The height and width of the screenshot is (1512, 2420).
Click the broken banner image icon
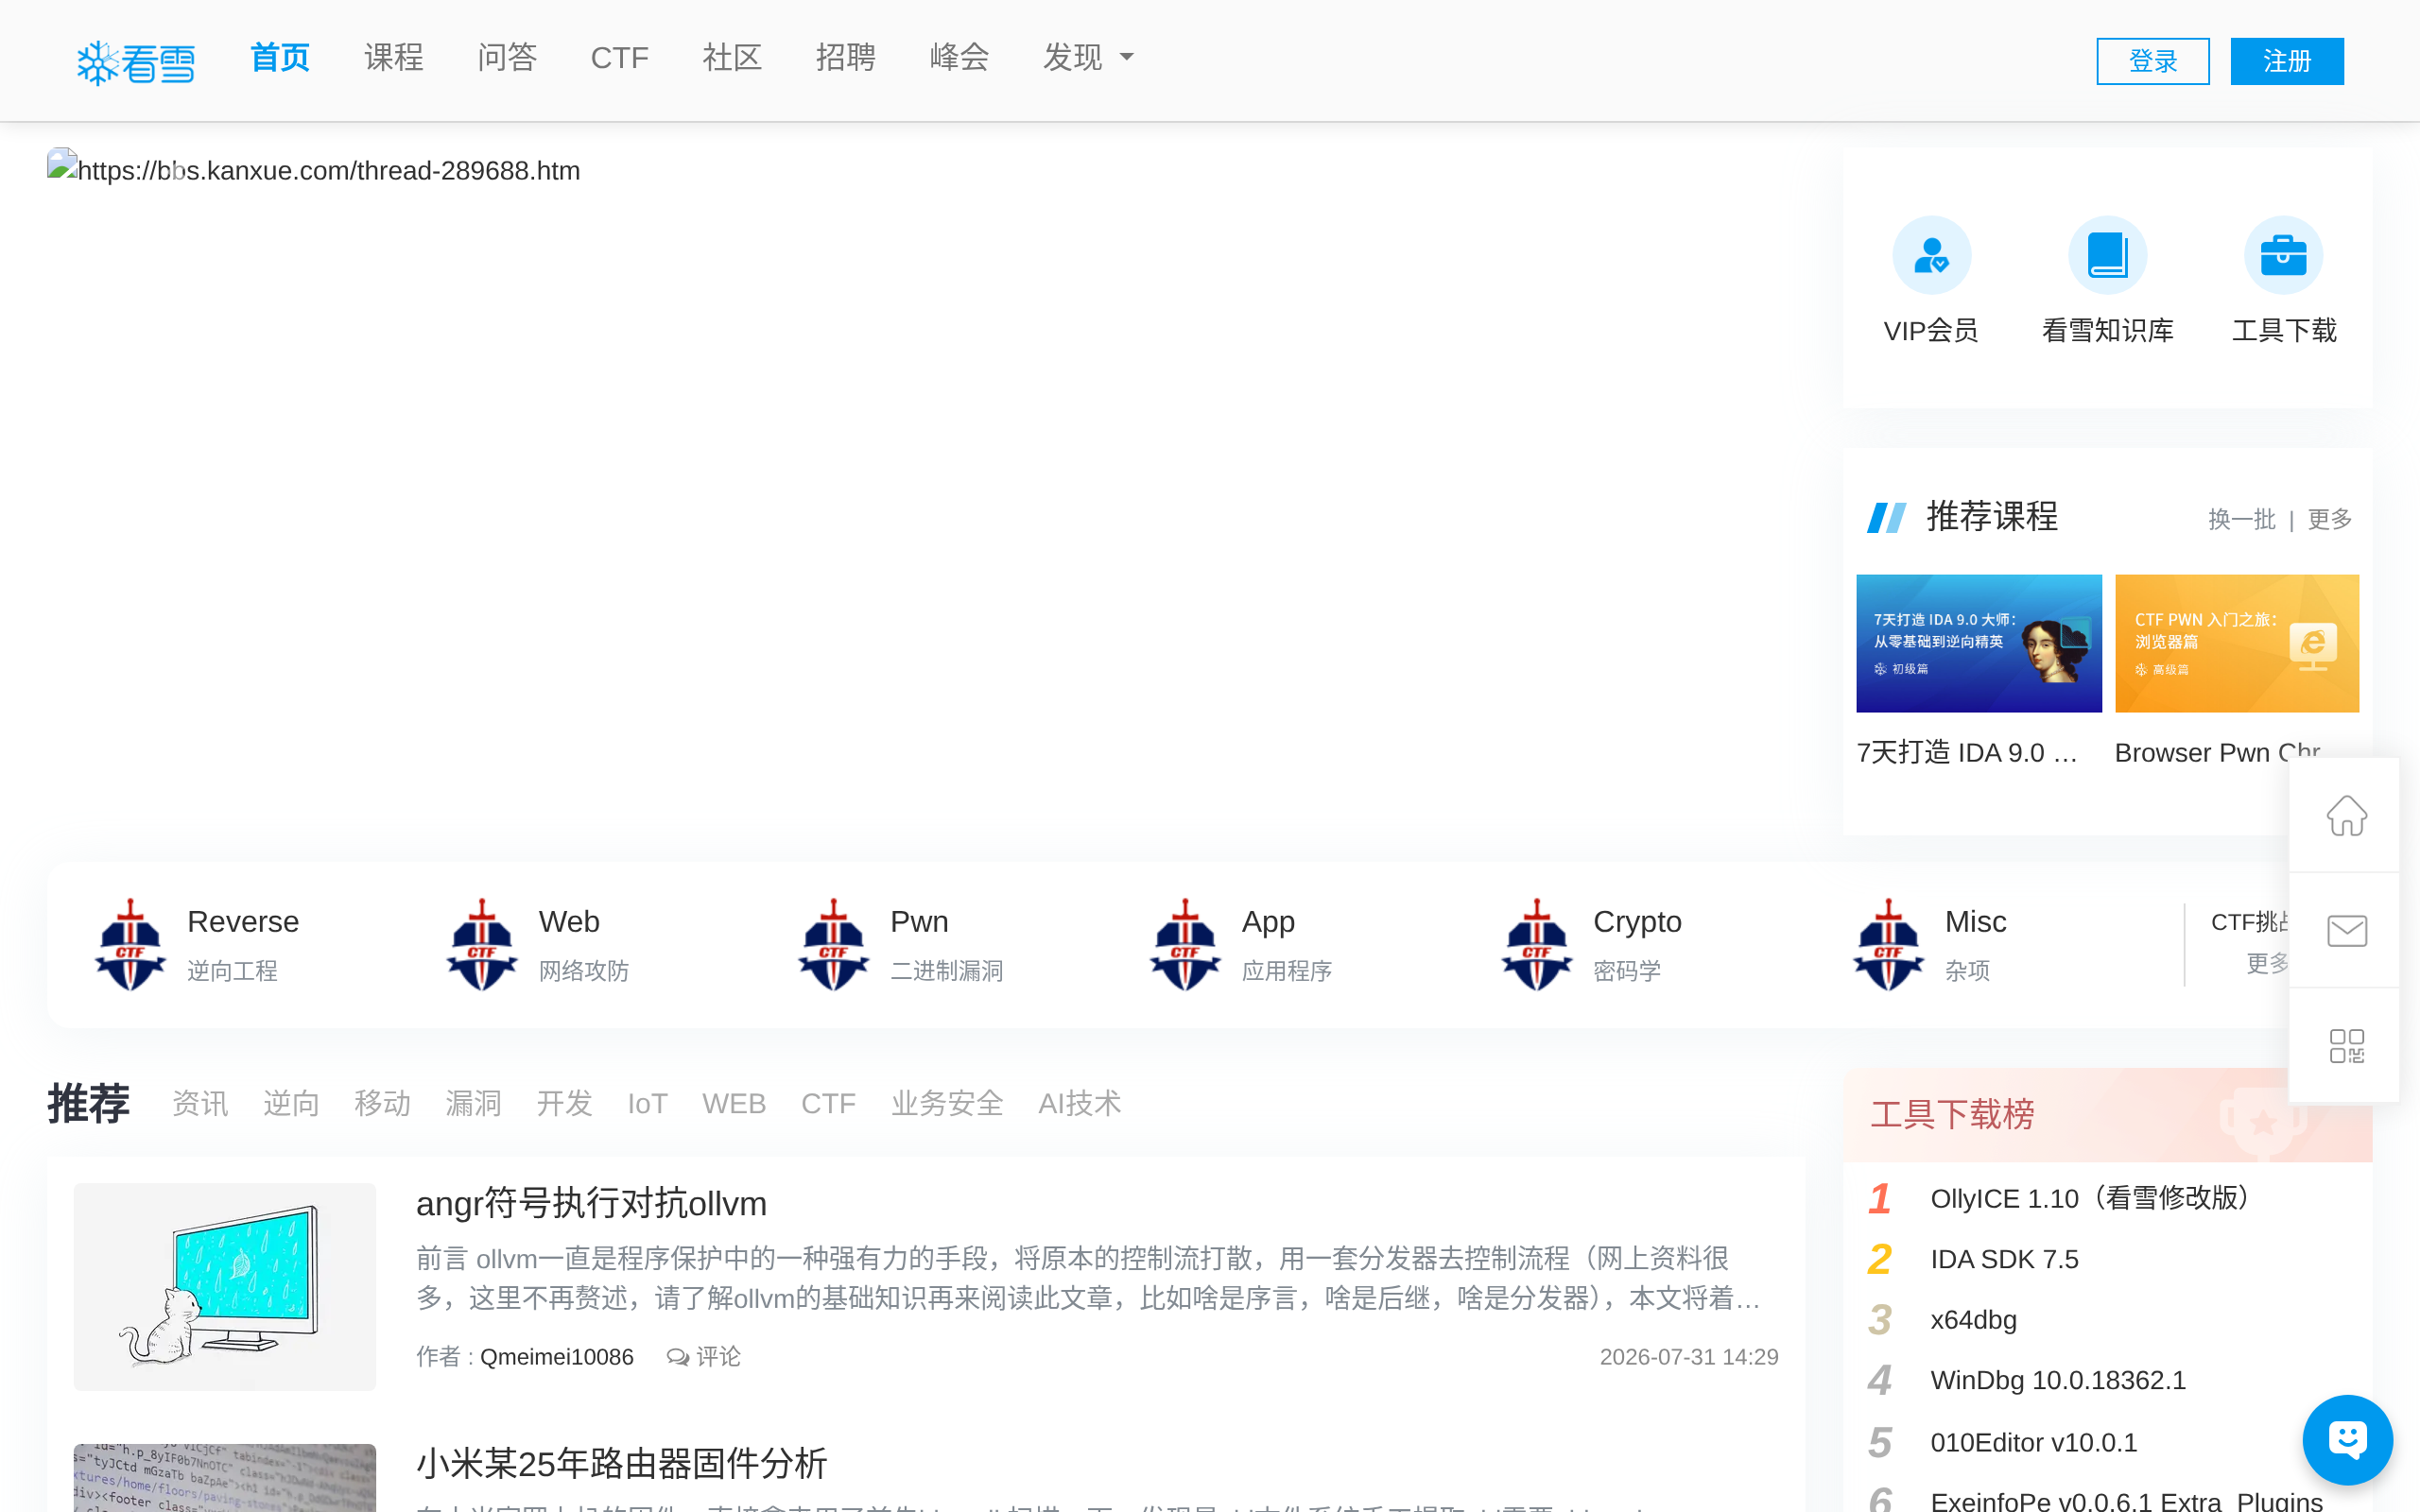click(62, 164)
